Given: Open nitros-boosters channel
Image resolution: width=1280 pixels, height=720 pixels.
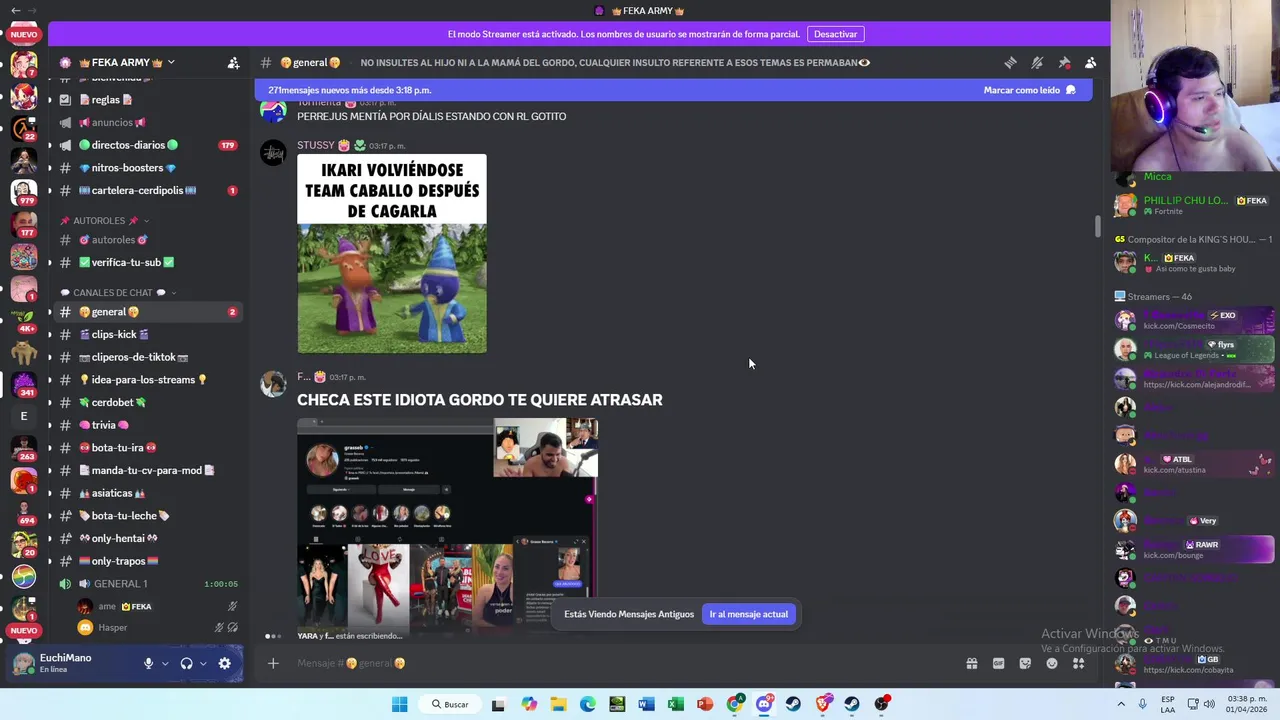Looking at the screenshot, I should tap(147, 168).
